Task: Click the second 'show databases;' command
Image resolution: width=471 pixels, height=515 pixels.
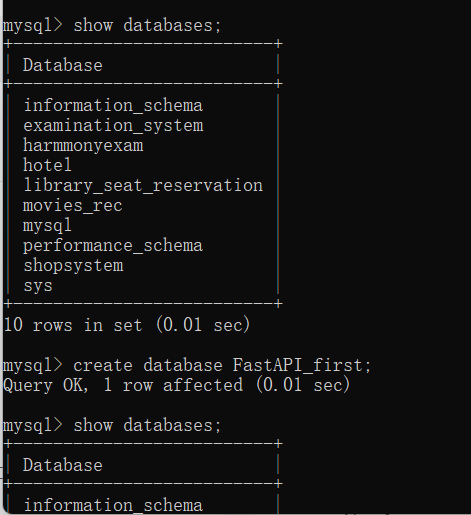Action: coord(147,426)
